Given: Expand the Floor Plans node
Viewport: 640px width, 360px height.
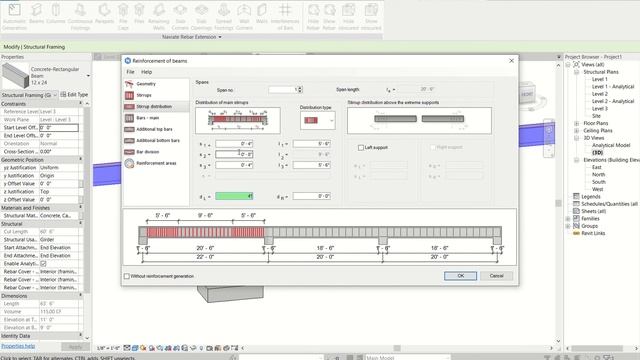Looking at the screenshot, I should click(x=576, y=123).
